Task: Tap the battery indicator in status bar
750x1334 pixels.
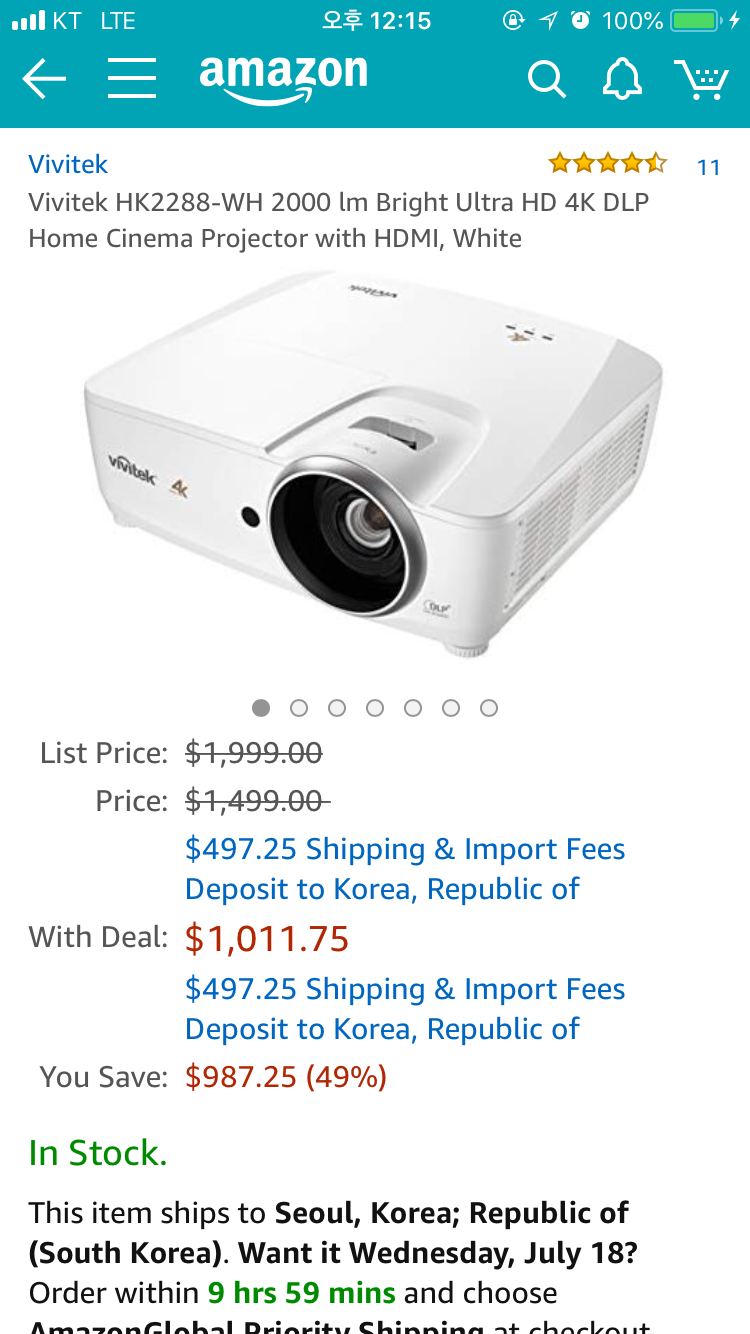Action: click(x=696, y=20)
